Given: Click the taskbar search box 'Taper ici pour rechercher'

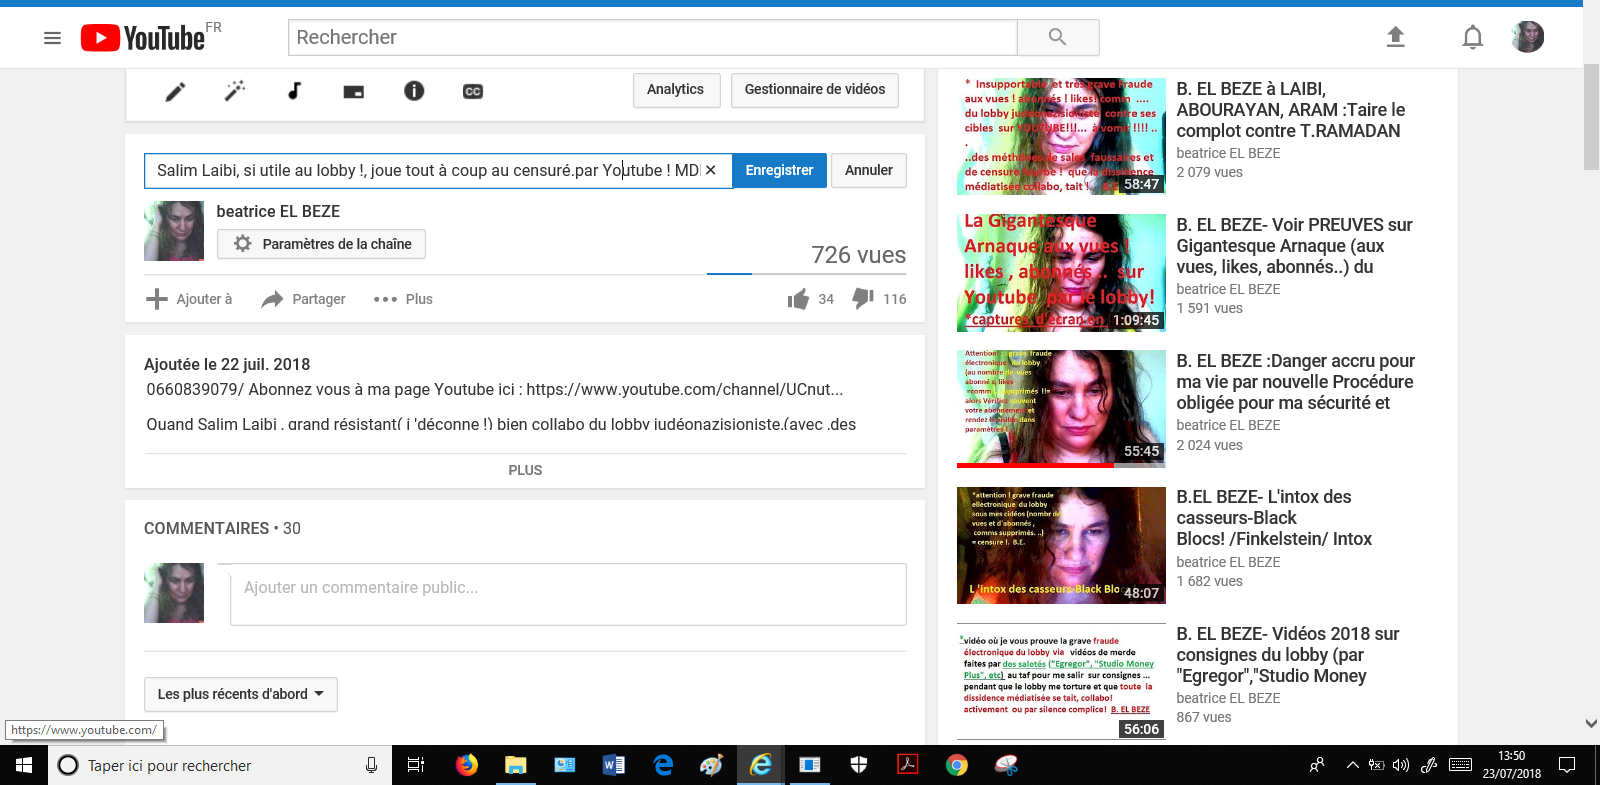Looking at the screenshot, I should pos(219,765).
